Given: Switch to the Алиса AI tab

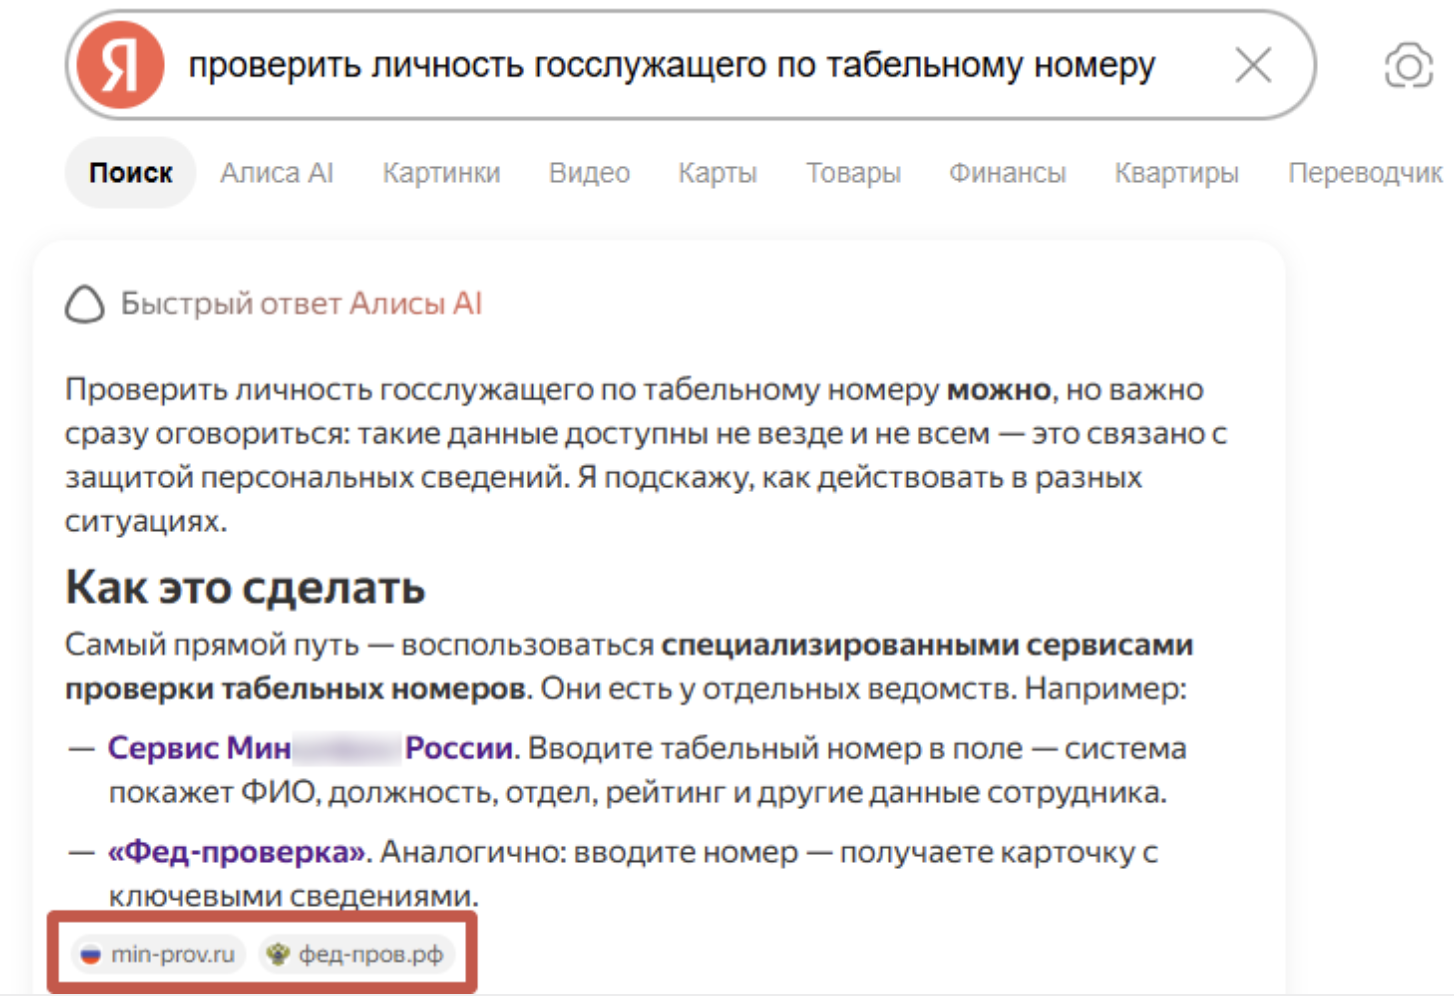Looking at the screenshot, I should tap(277, 173).
